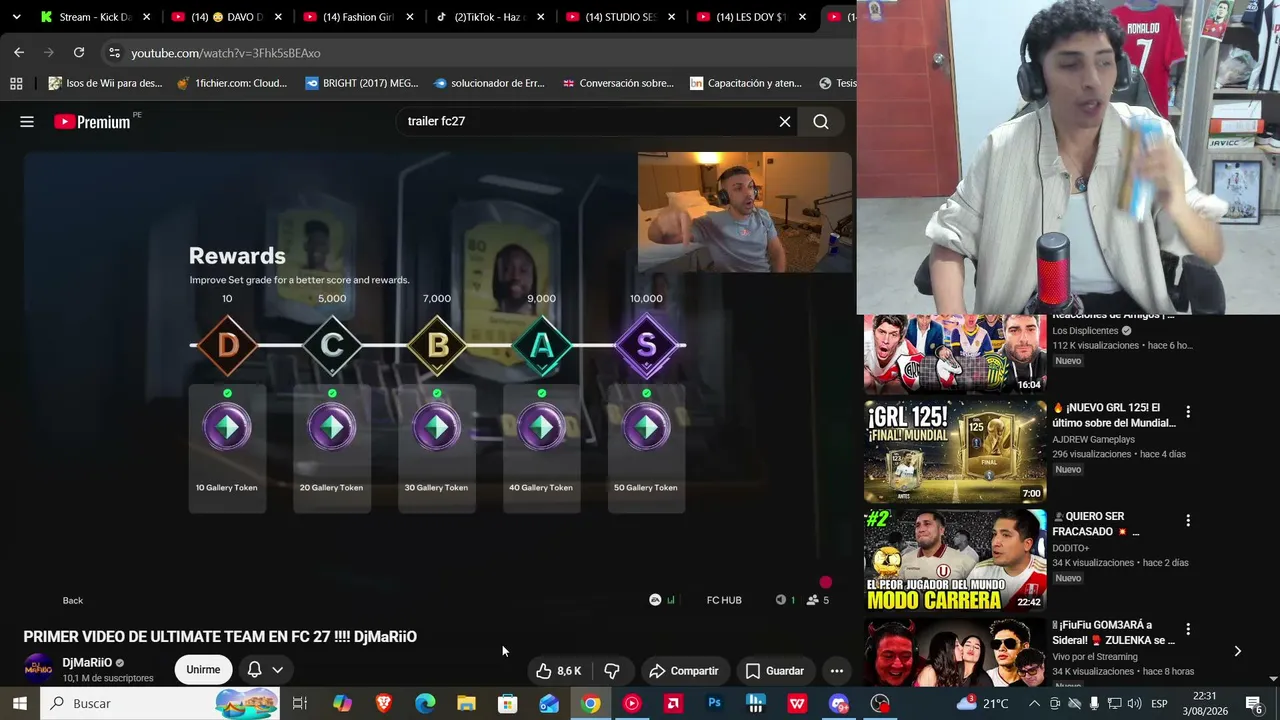Open the DjMaRiiO channel avatar
Image resolution: width=1280 pixels, height=720 pixels.
[38, 669]
